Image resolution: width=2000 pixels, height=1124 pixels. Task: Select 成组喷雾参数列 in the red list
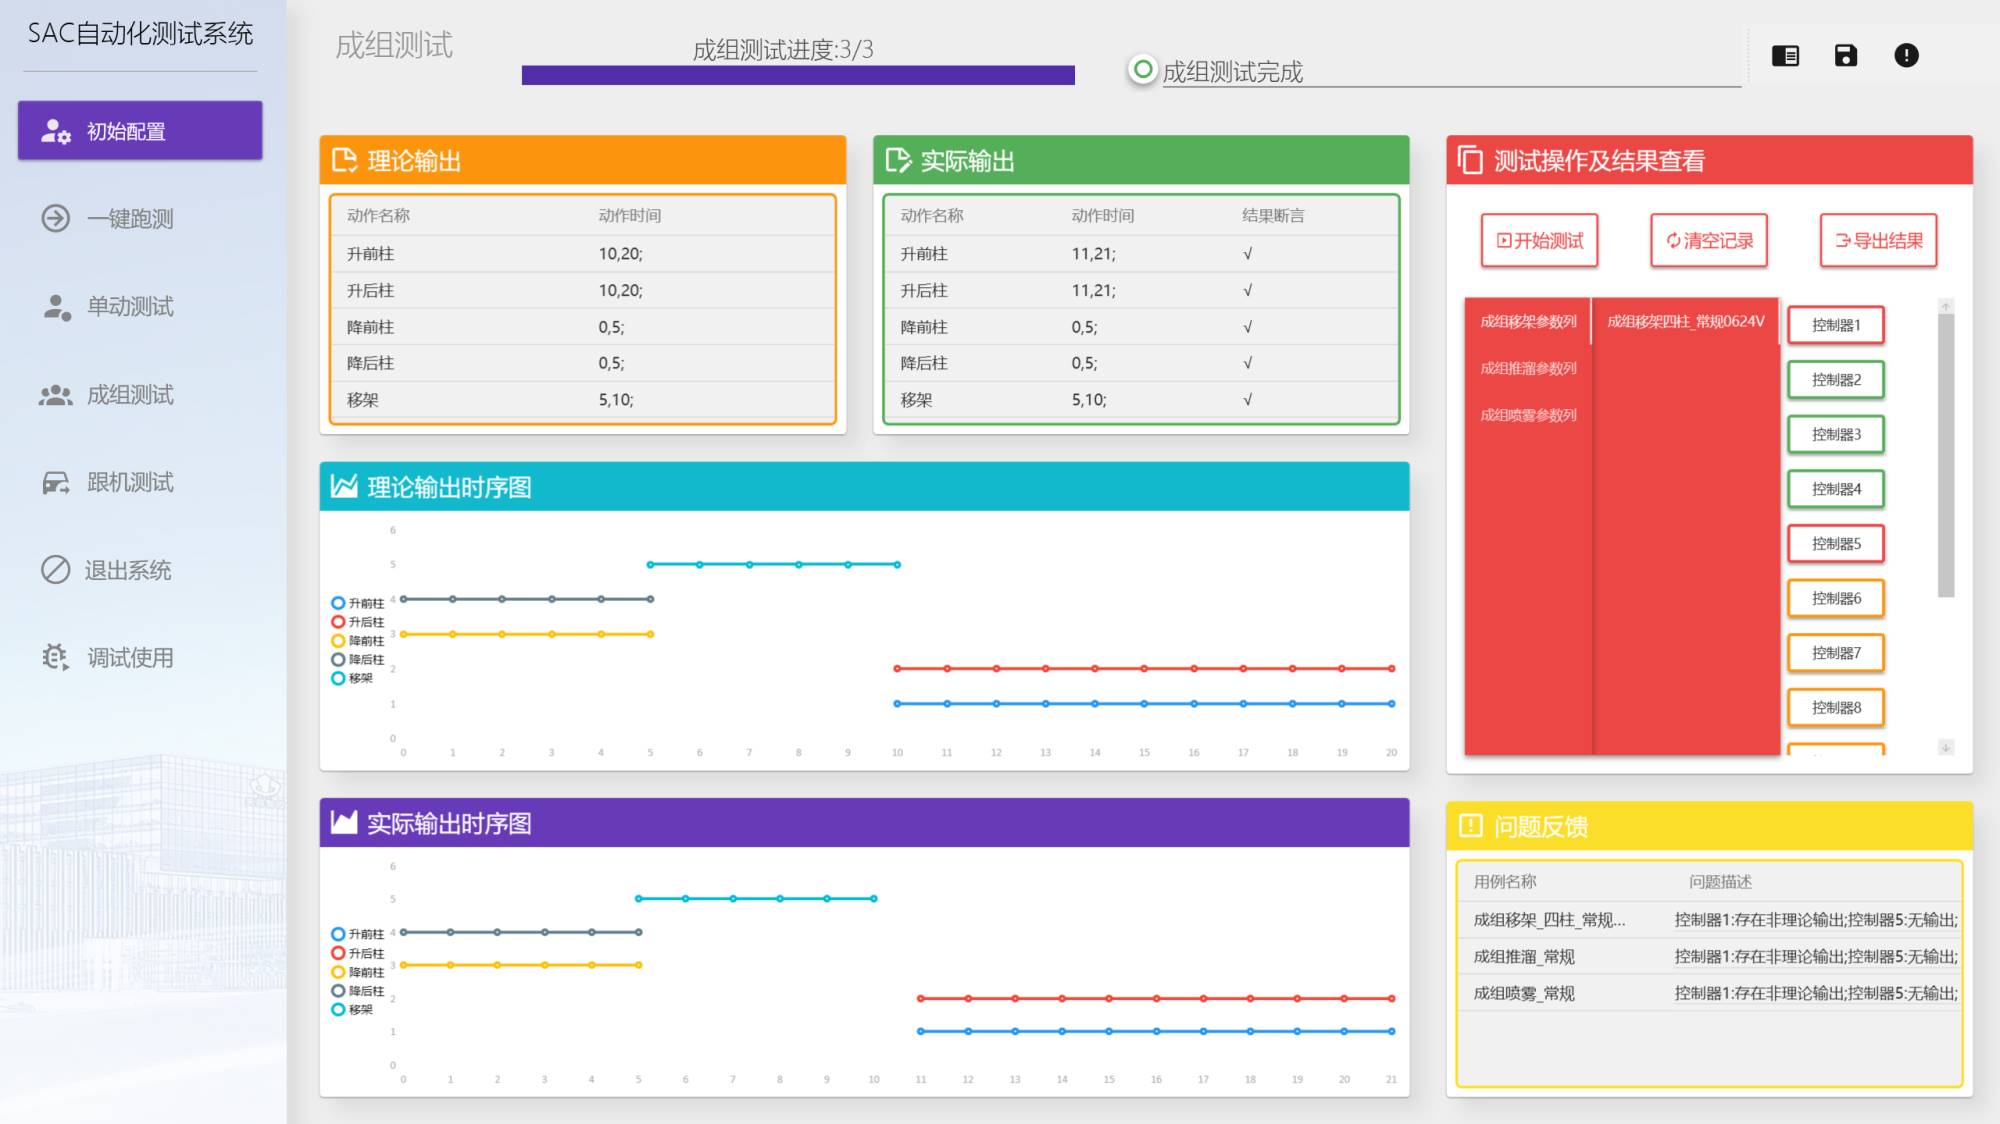(x=1528, y=415)
